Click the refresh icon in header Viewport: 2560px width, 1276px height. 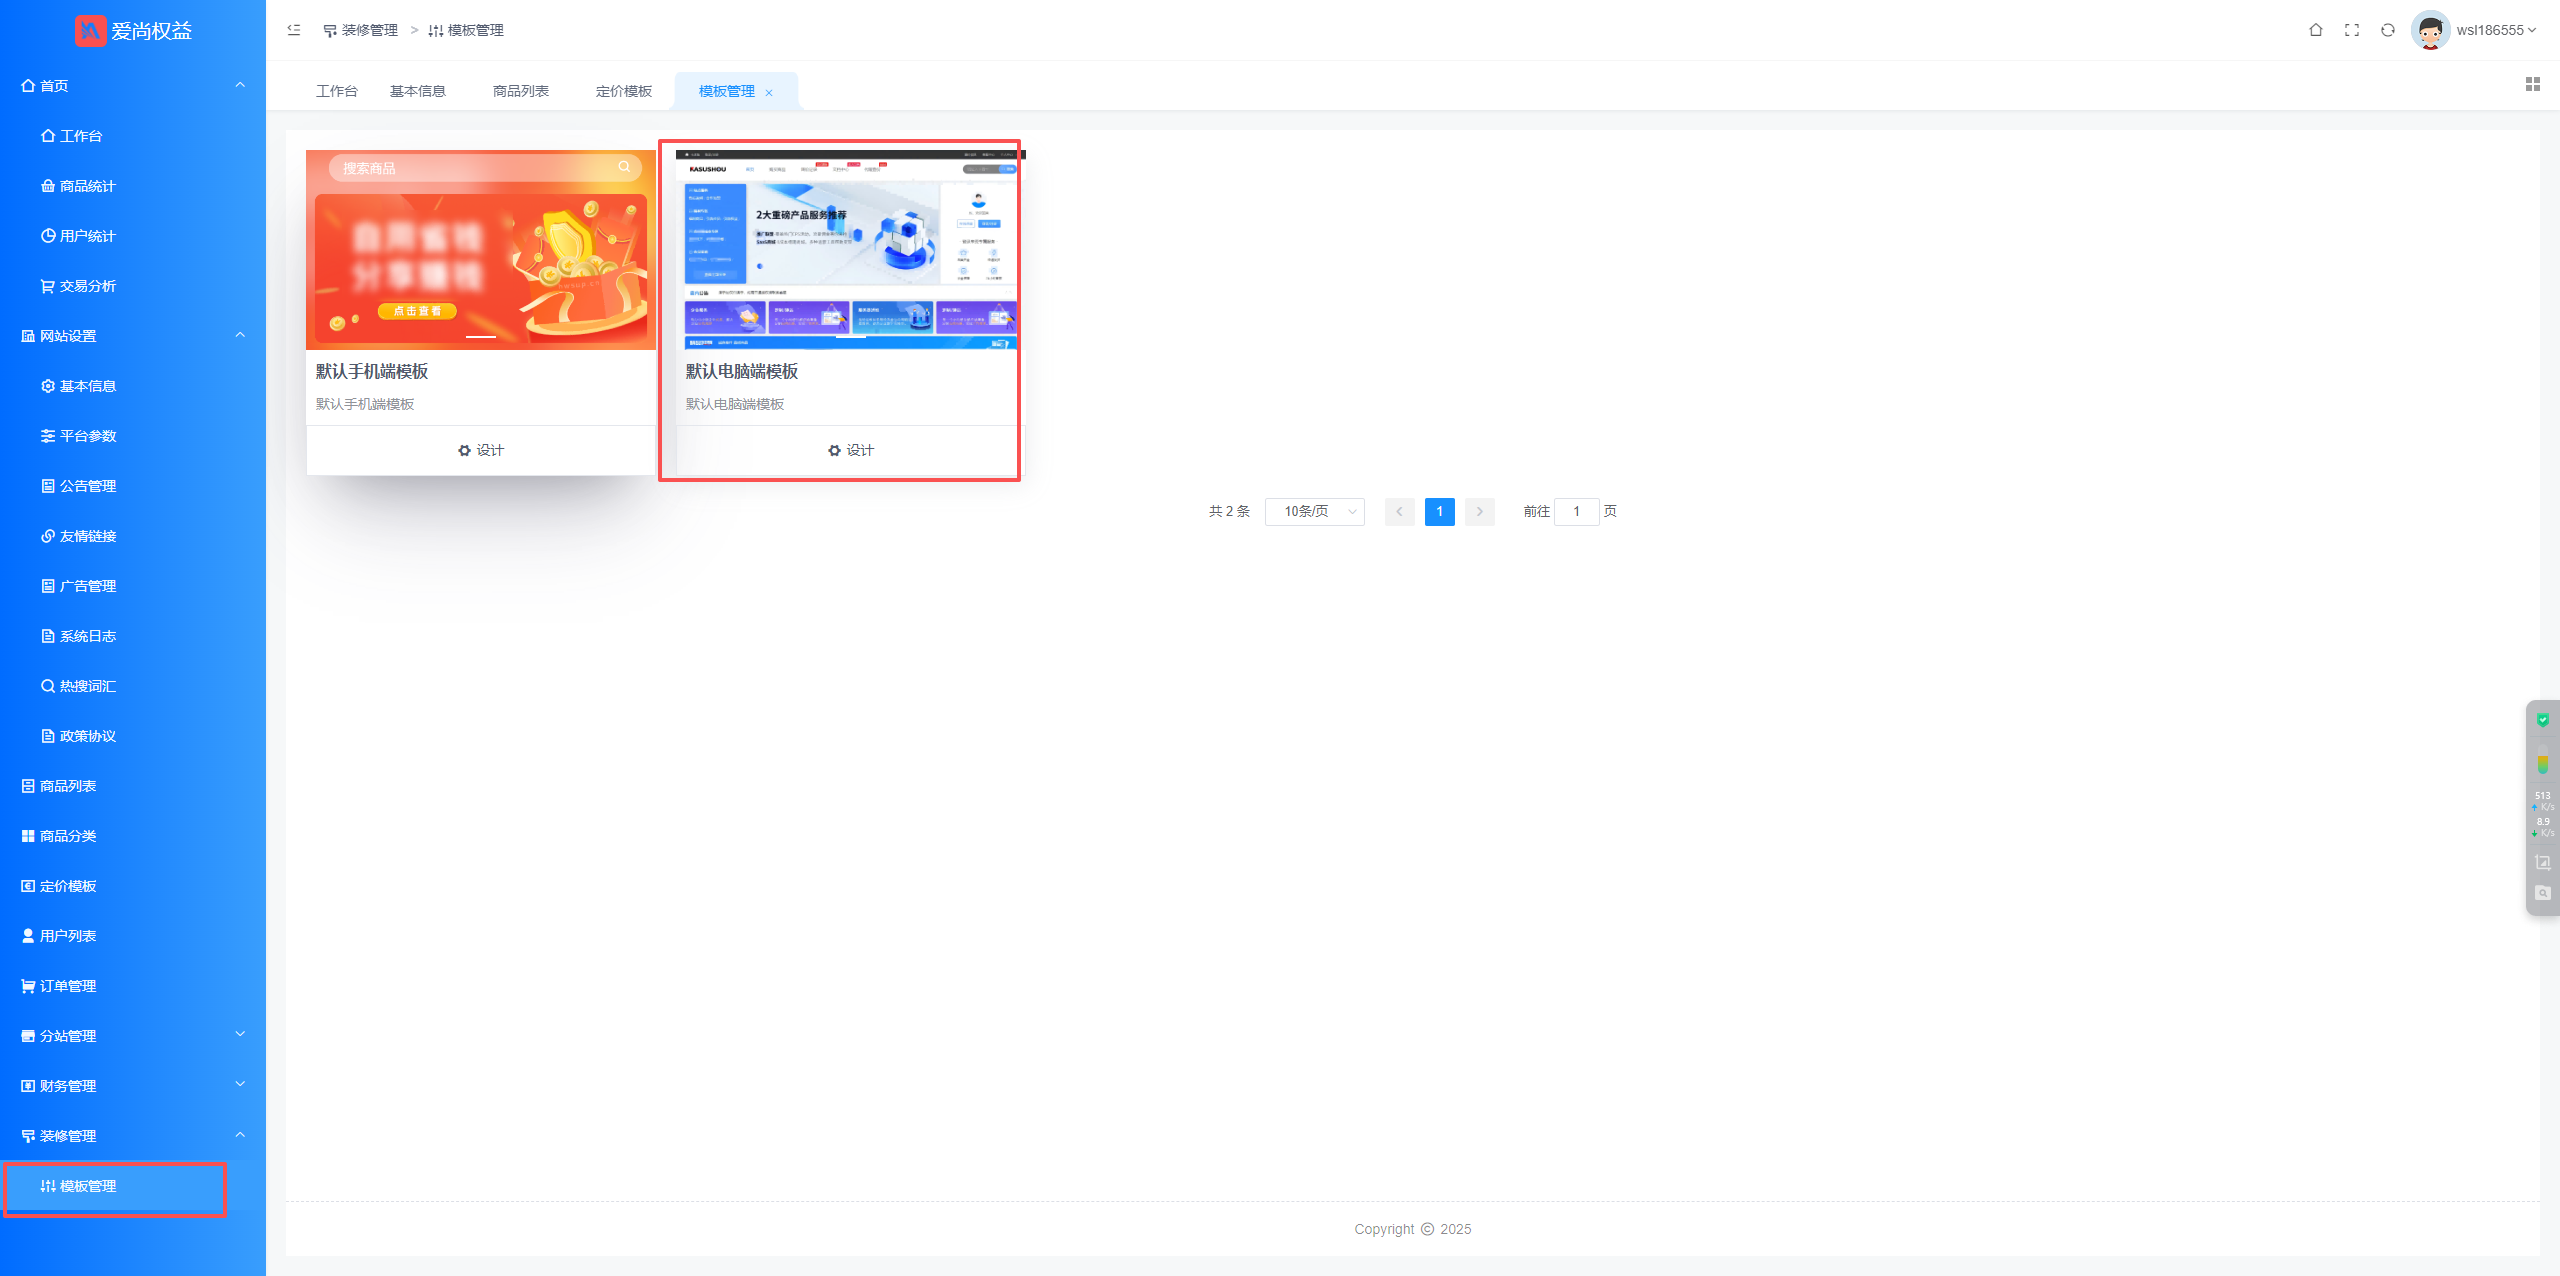click(2387, 30)
